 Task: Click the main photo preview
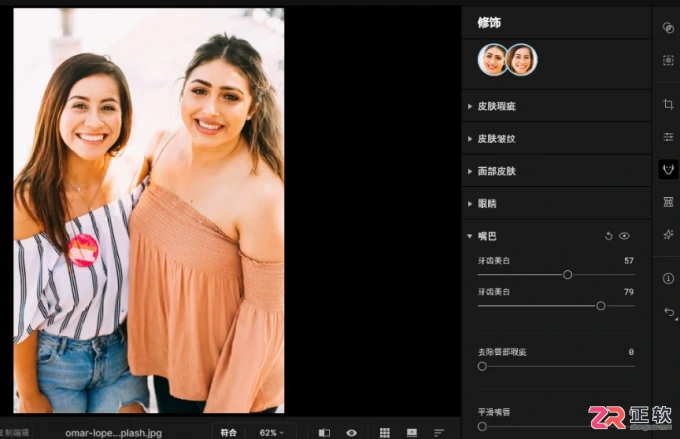(x=149, y=210)
